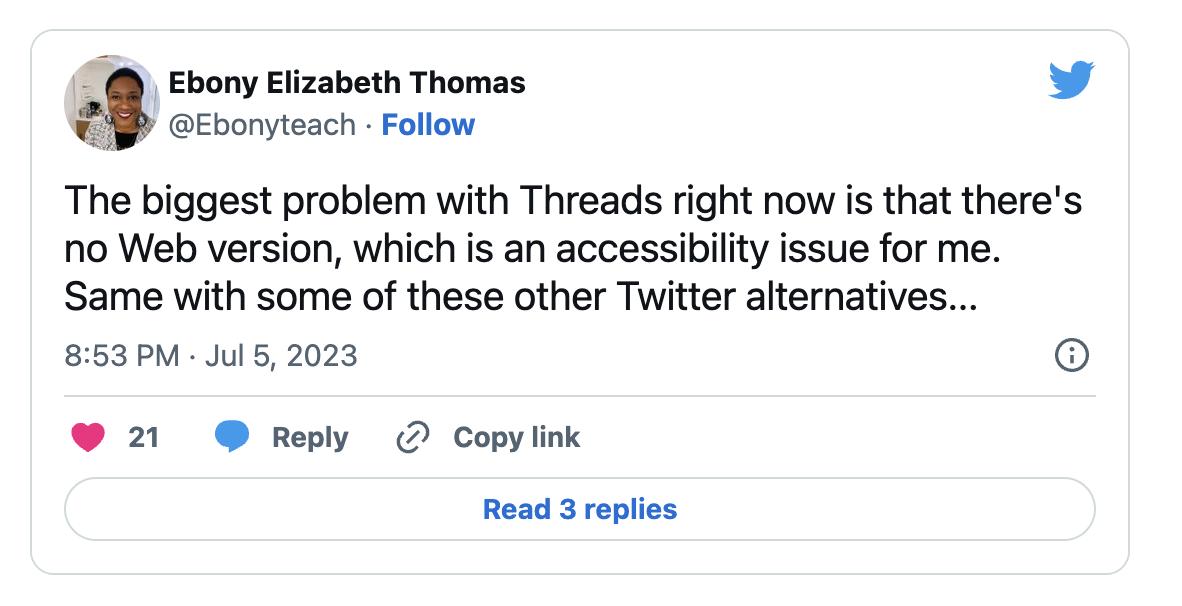This screenshot has width=1182, height=606.
Task: Follow the @Ebonyteach account
Action: [428, 125]
